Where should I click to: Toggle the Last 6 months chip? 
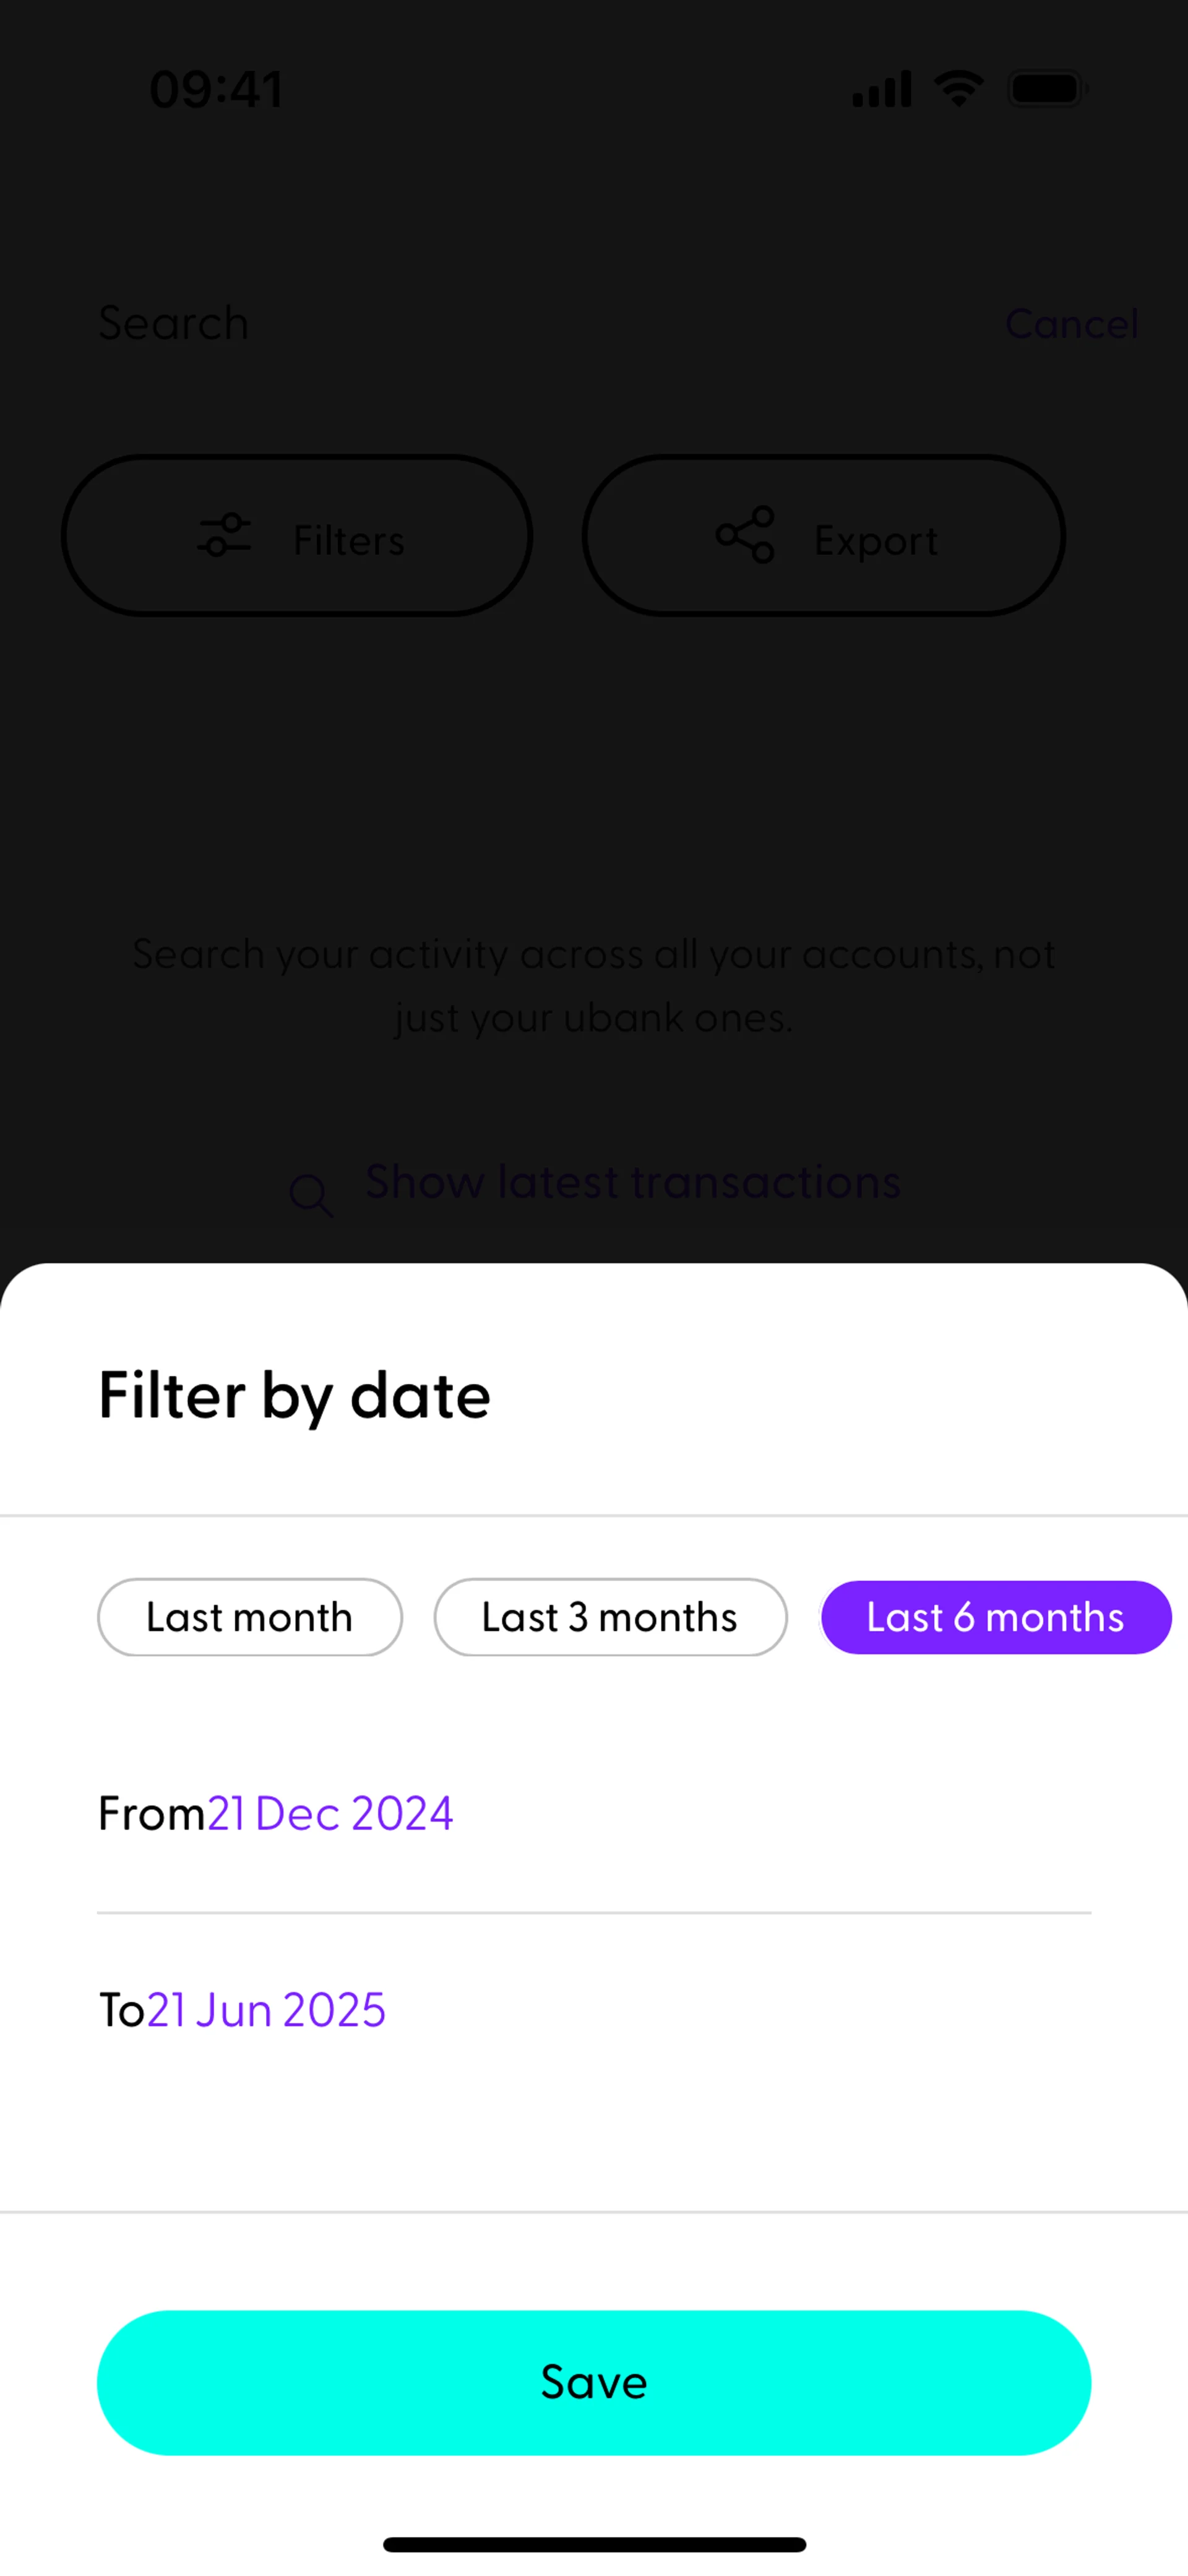[995, 1617]
